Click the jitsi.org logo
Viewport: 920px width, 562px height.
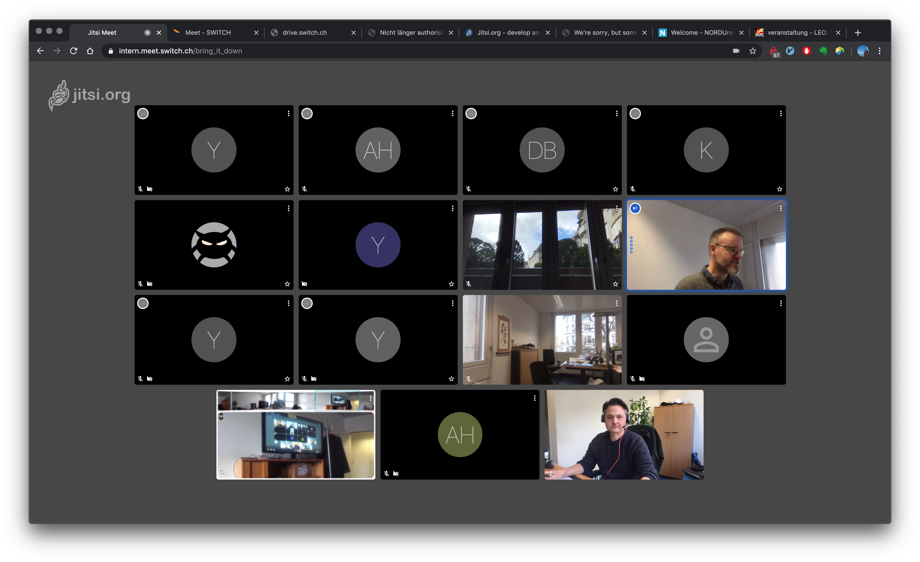(x=89, y=95)
